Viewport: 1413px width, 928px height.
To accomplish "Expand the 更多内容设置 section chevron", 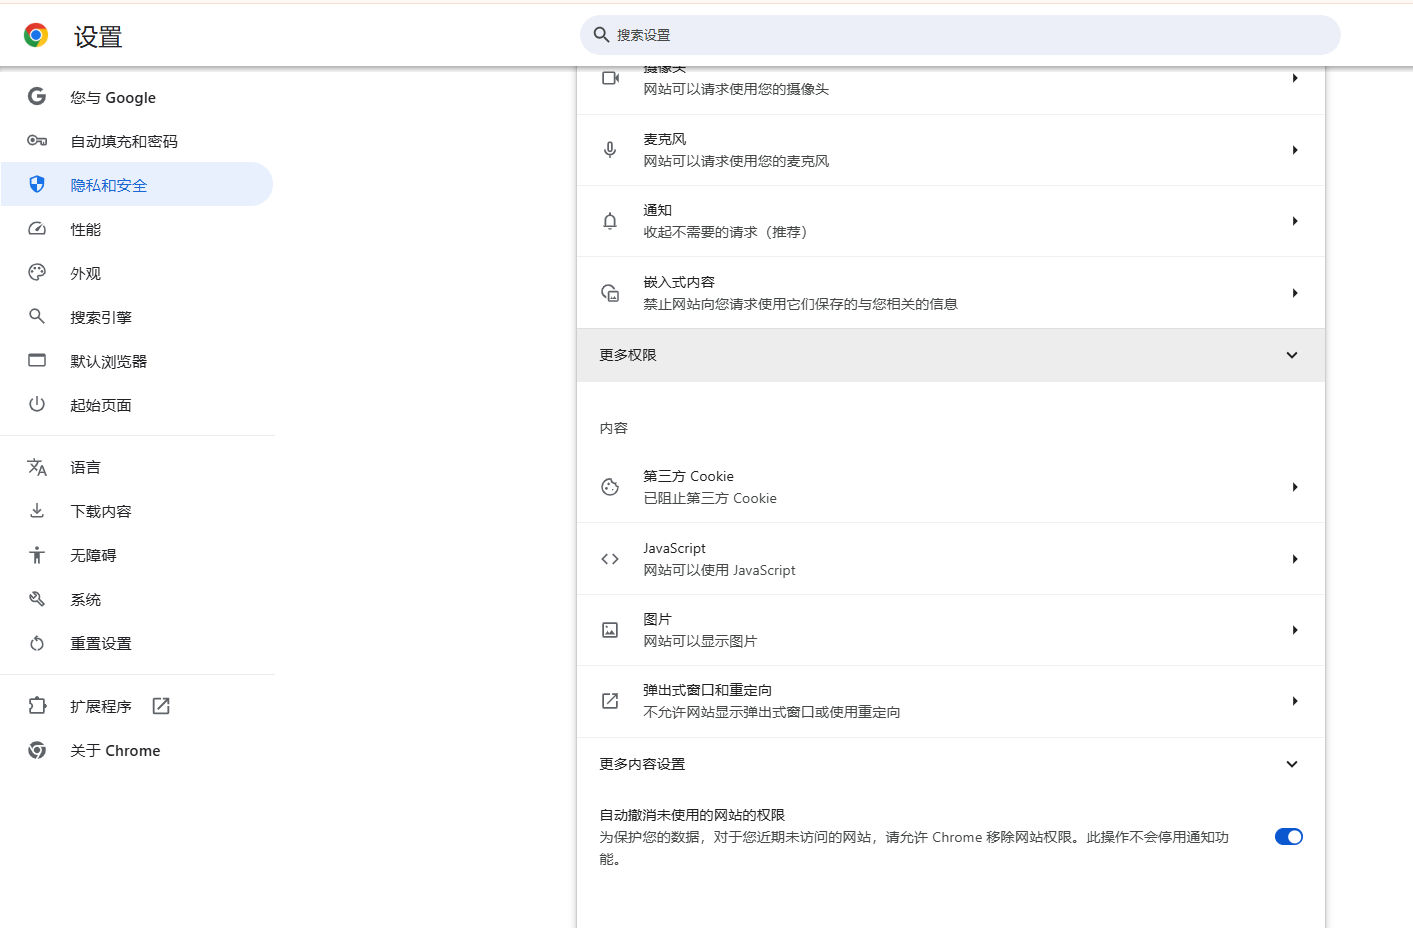I will (x=1292, y=764).
